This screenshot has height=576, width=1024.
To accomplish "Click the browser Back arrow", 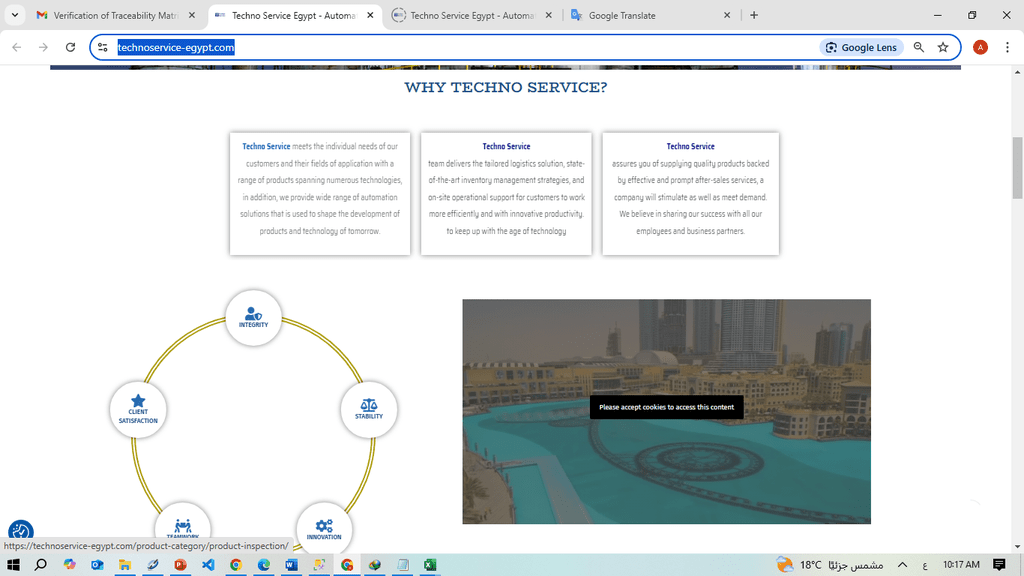I will (17, 47).
